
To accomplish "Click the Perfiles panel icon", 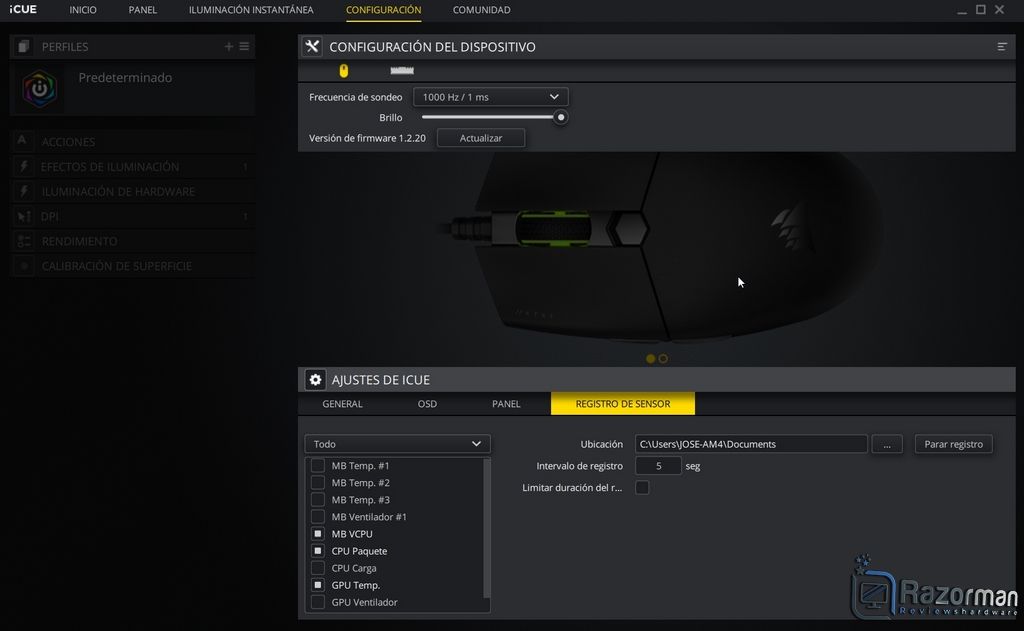I will [x=24, y=46].
